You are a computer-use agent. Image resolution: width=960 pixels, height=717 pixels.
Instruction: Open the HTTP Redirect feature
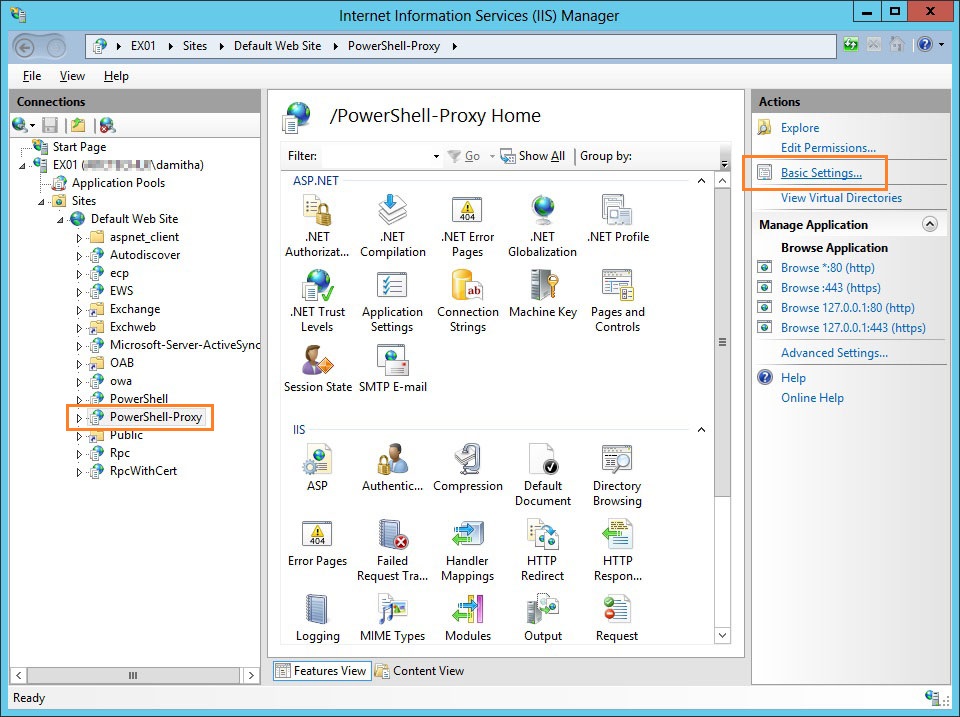542,550
